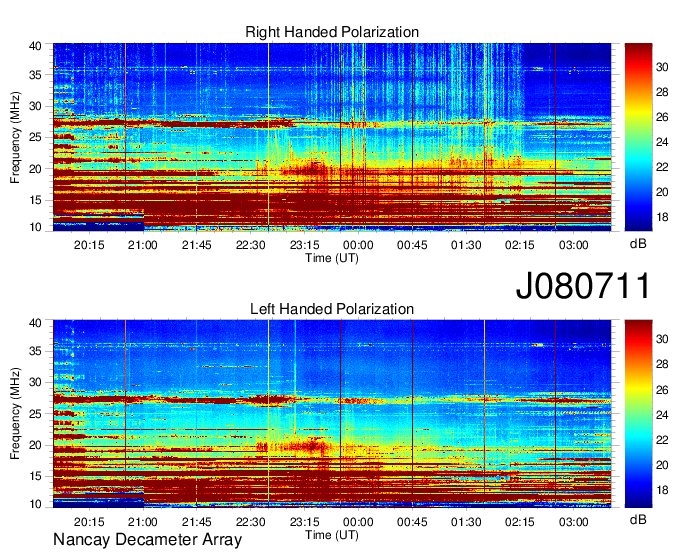Click the "20" frequency tick of Left Handed plot
The width and height of the screenshot is (680, 552).
(35, 445)
